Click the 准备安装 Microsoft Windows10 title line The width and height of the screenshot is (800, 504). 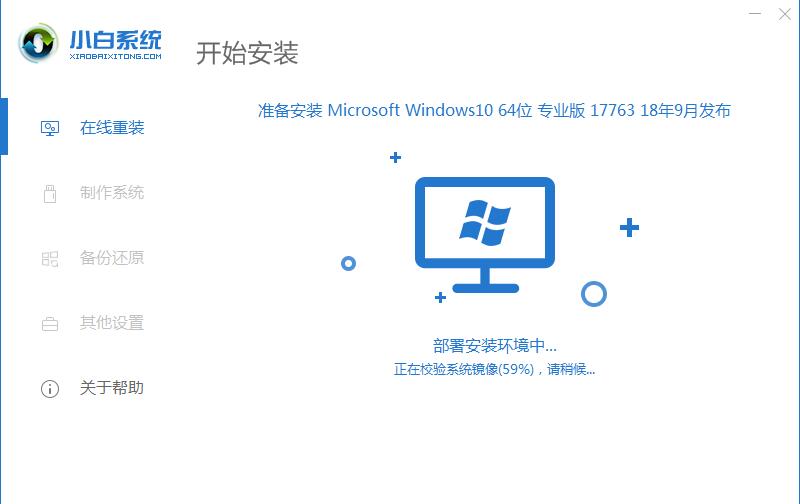tap(494, 110)
